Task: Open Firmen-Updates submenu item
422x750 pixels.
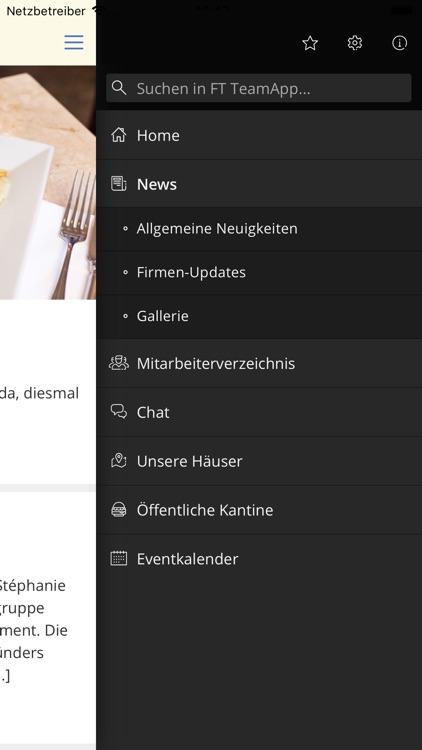Action: pos(259,273)
